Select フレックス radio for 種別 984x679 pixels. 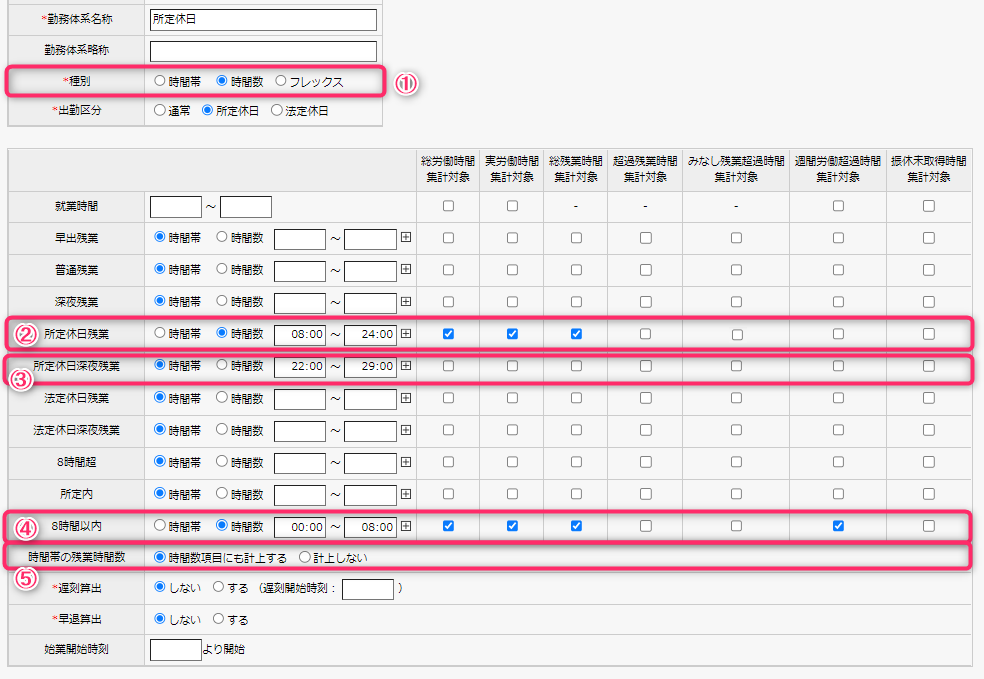point(281,81)
